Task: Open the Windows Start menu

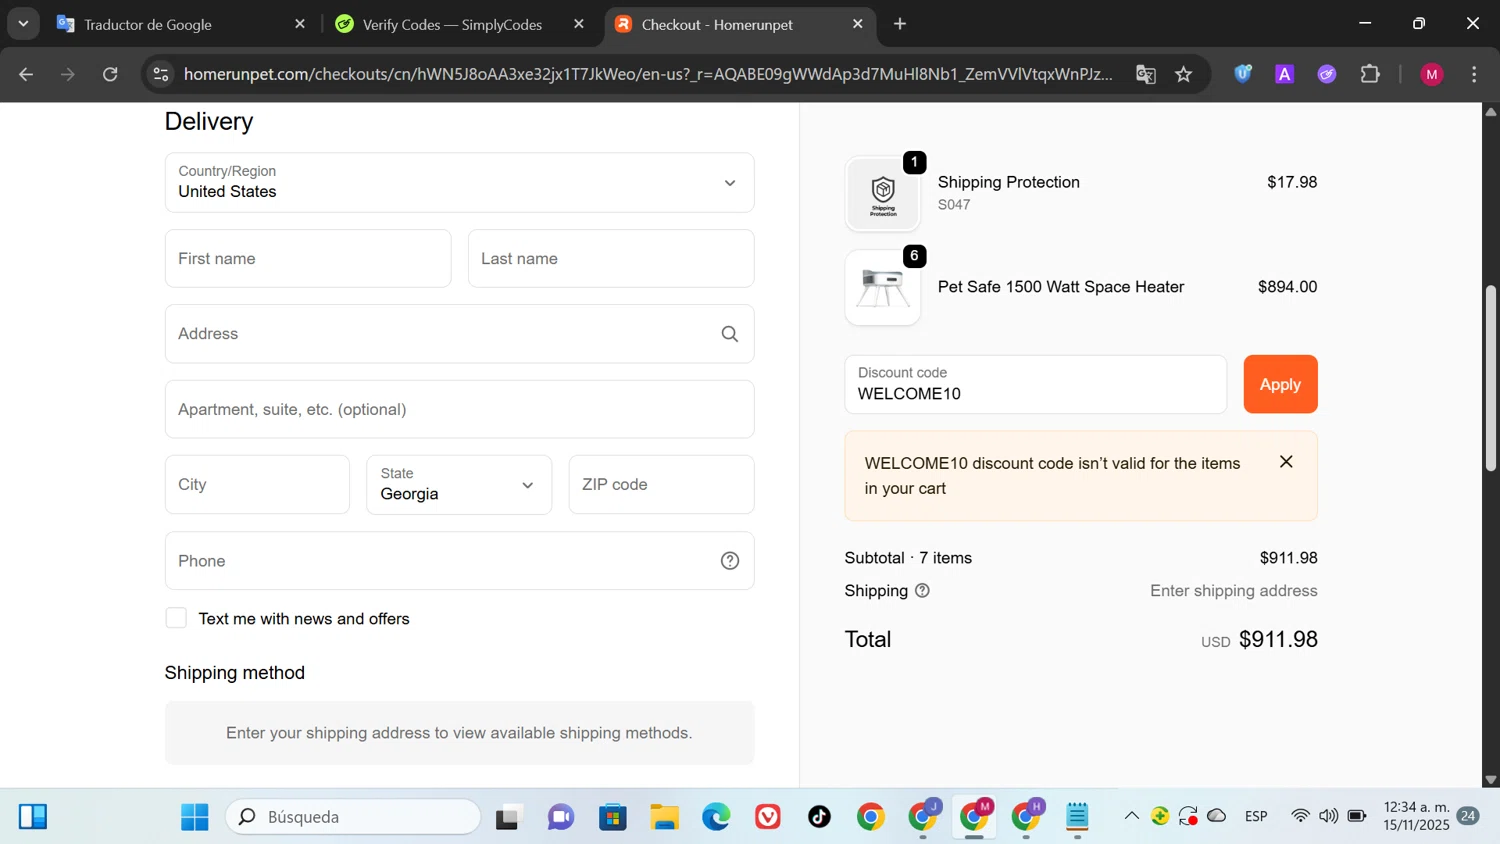Action: coord(194,817)
